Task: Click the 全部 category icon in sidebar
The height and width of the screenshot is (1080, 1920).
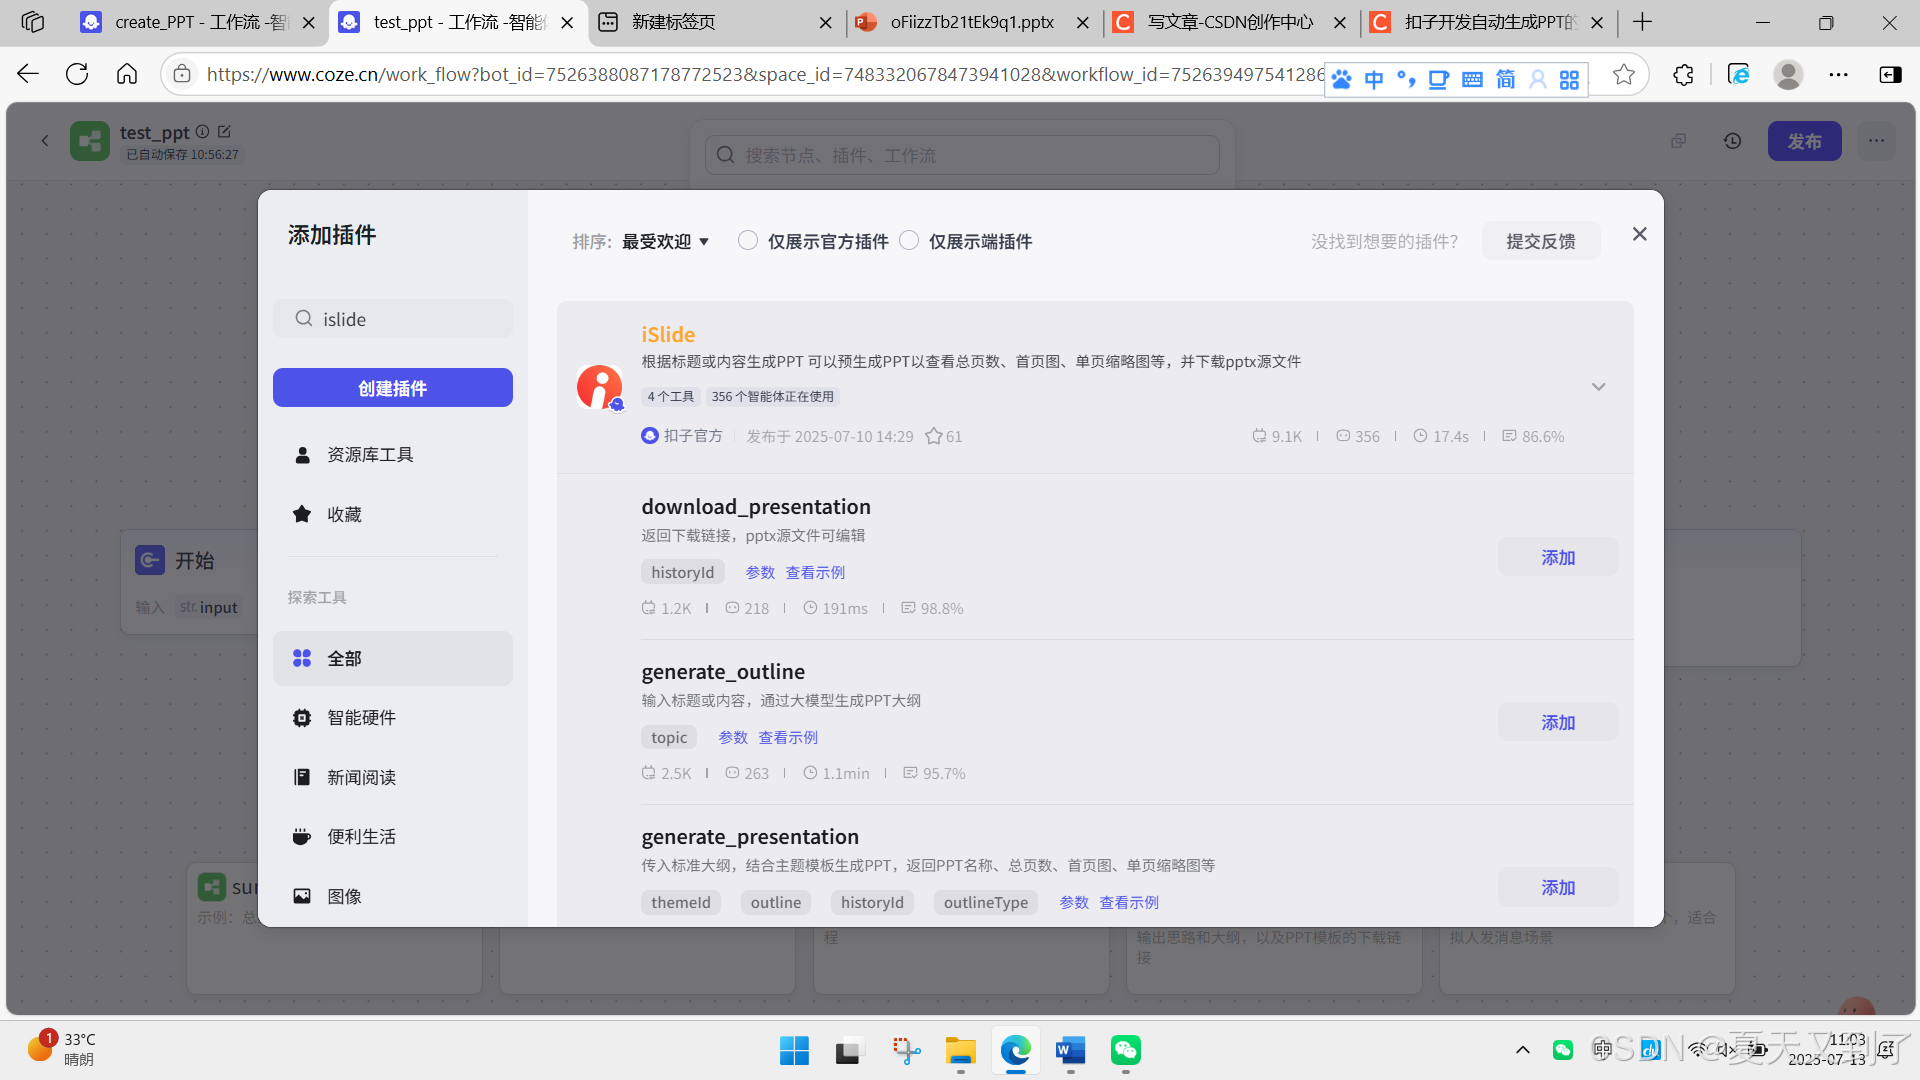Action: (x=302, y=658)
